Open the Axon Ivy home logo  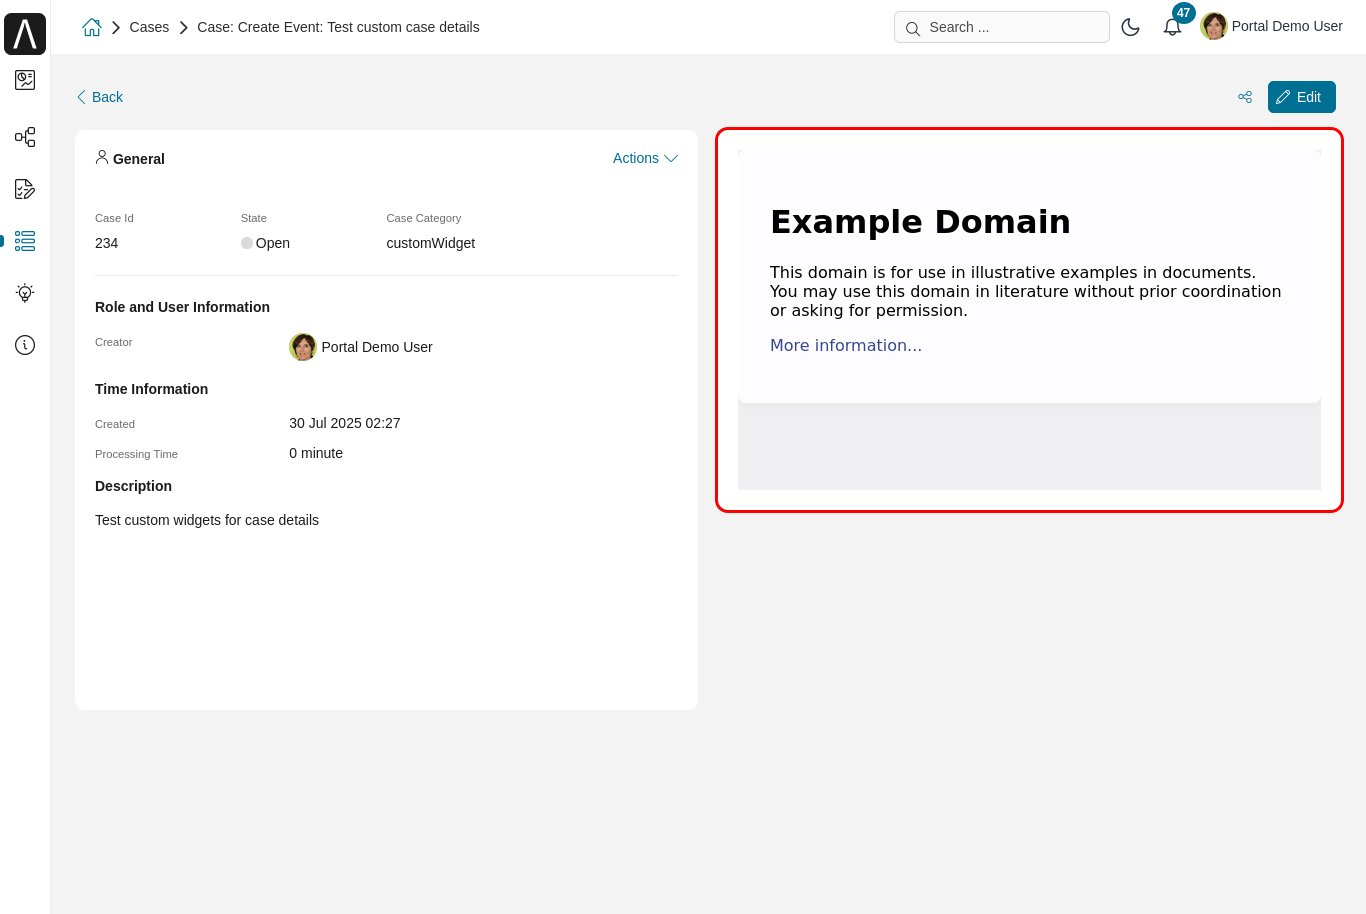(x=25, y=33)
